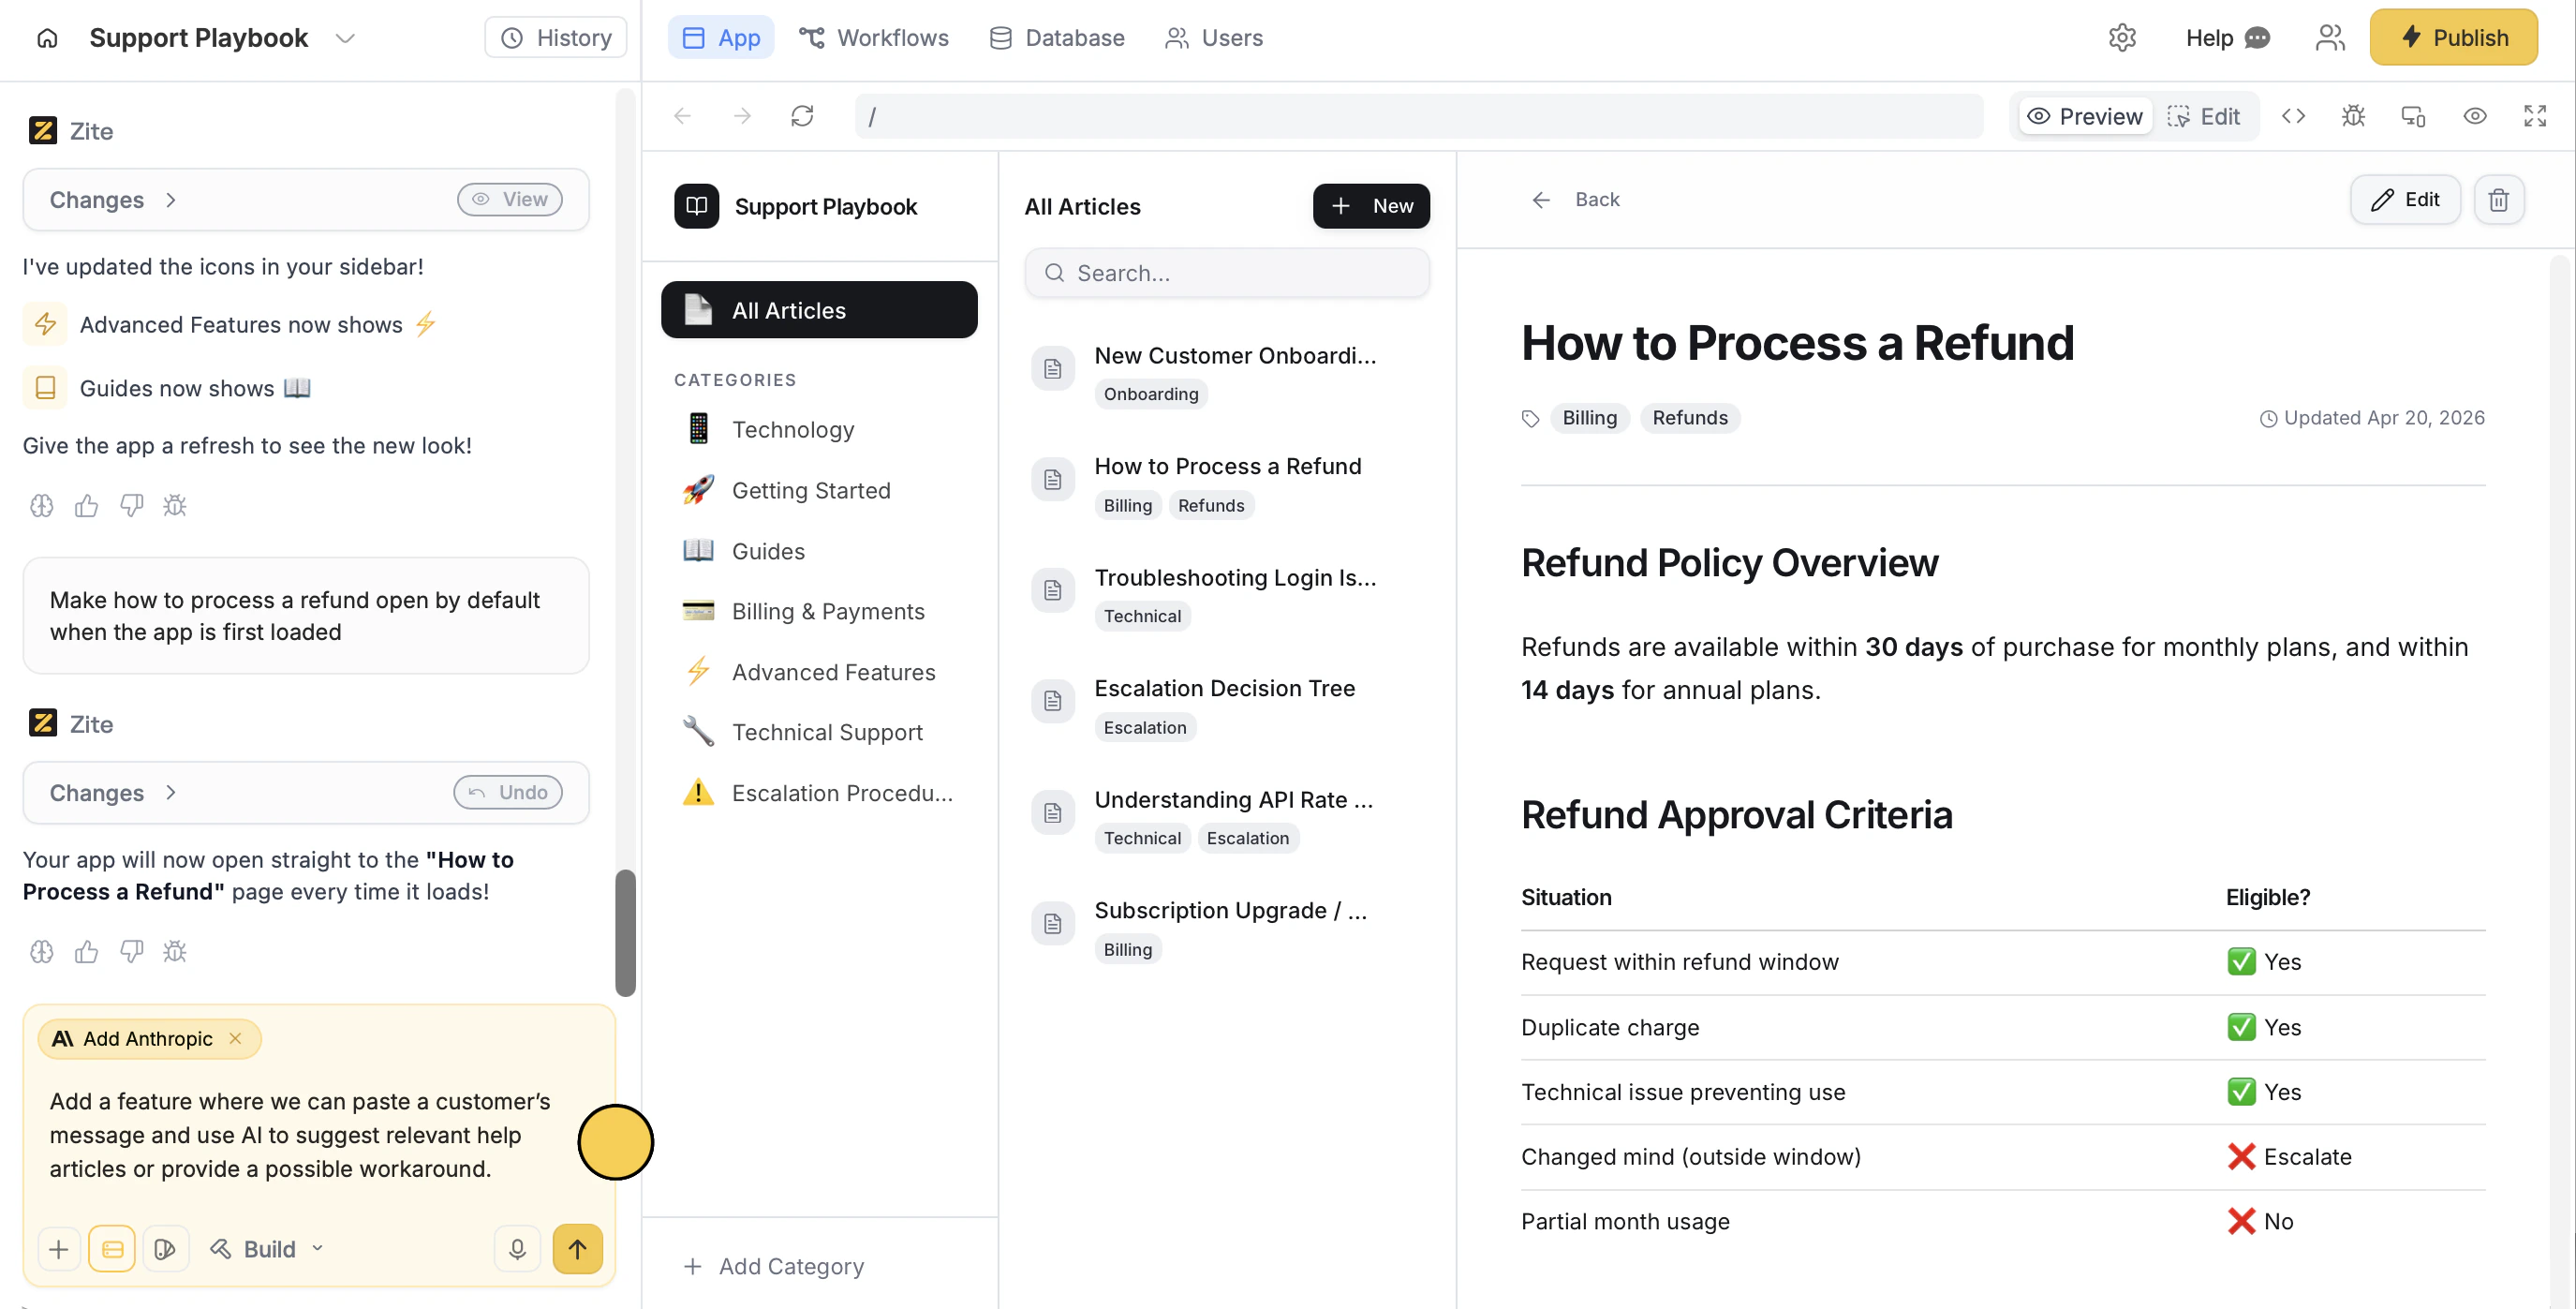Expand the Support Playbook project dropdown
The image size is (2576, 1309).
click(345, 38)
